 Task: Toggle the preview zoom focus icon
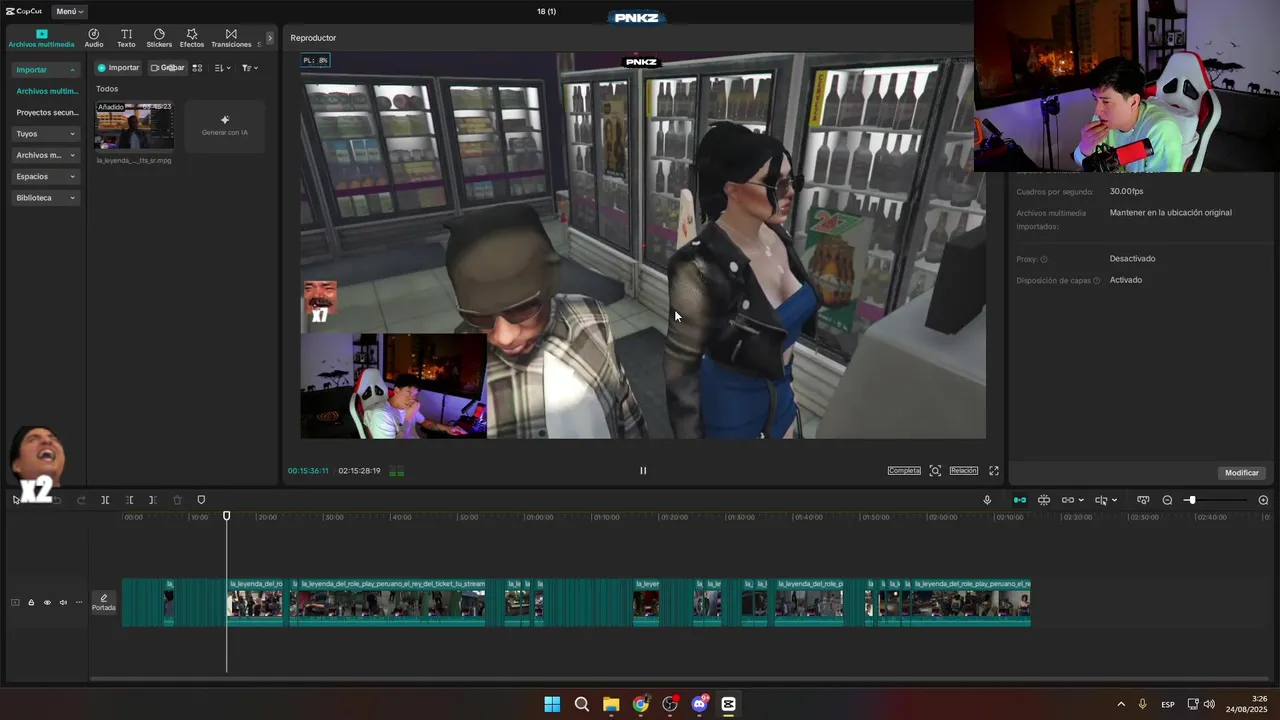935,471
